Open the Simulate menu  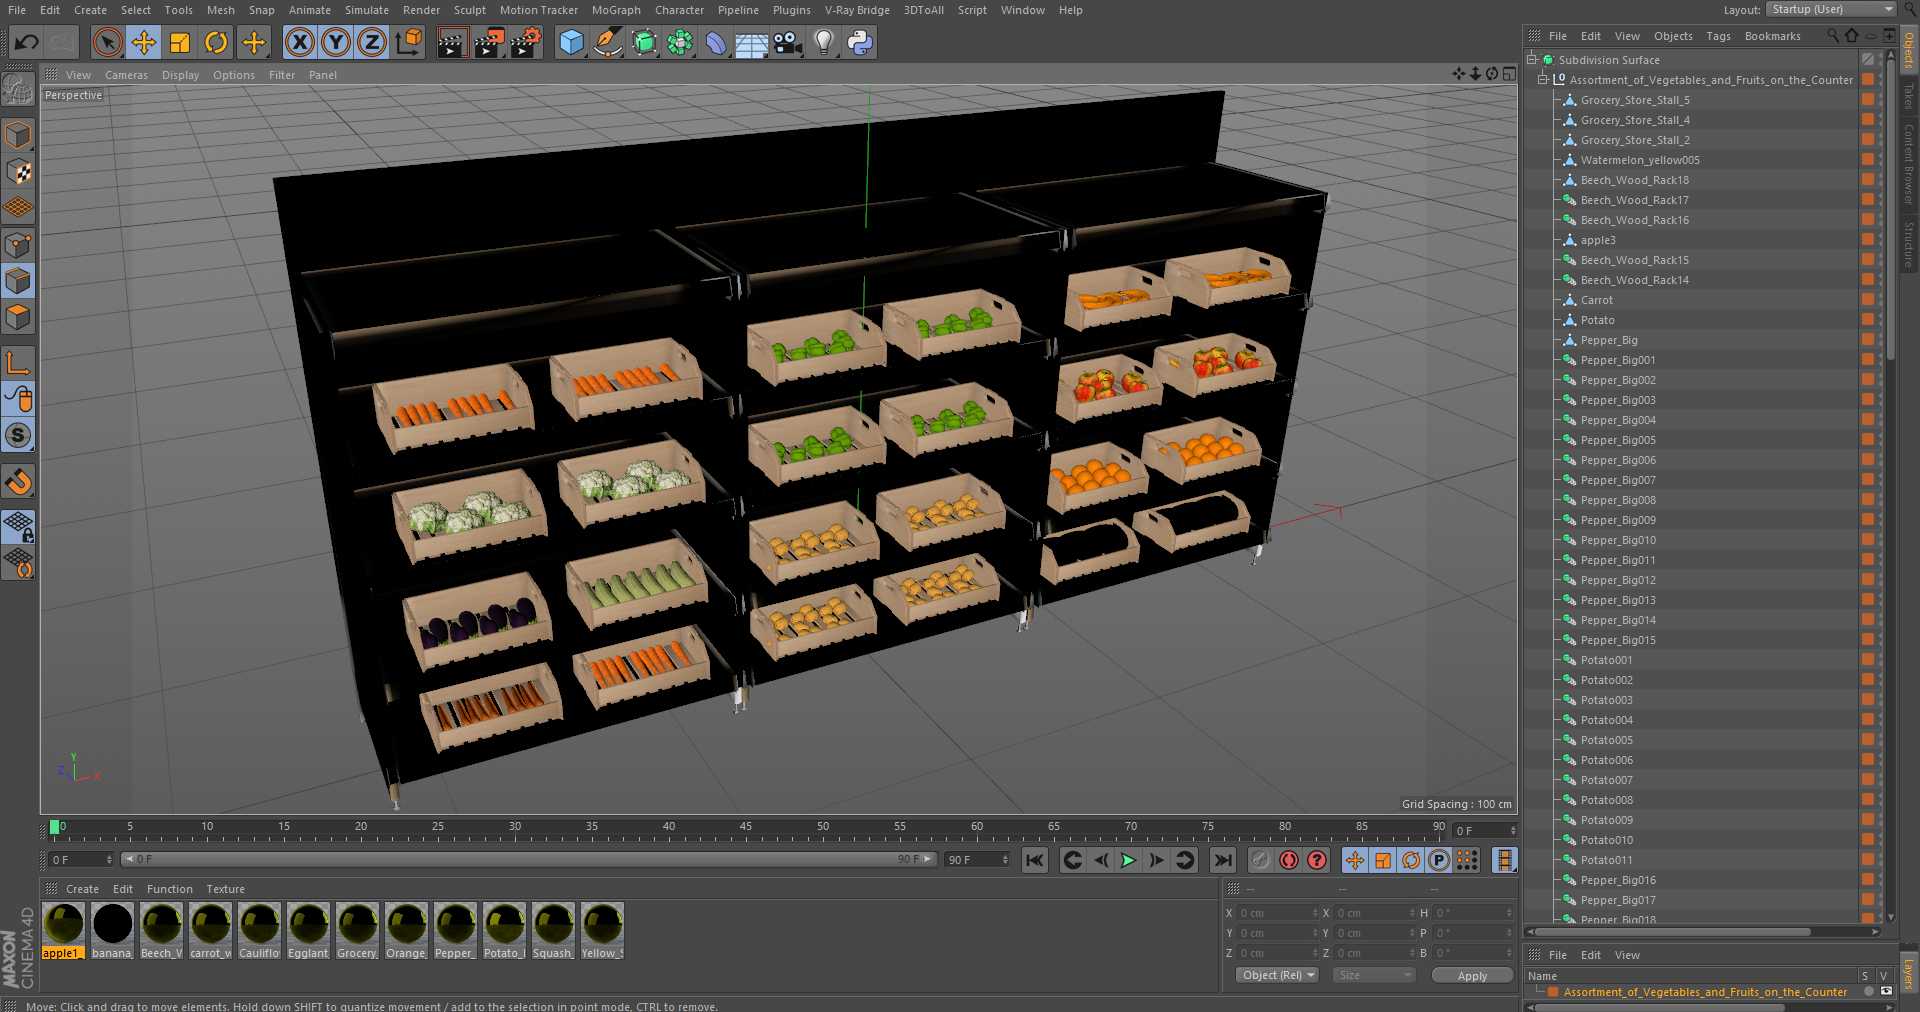[367, 10]
